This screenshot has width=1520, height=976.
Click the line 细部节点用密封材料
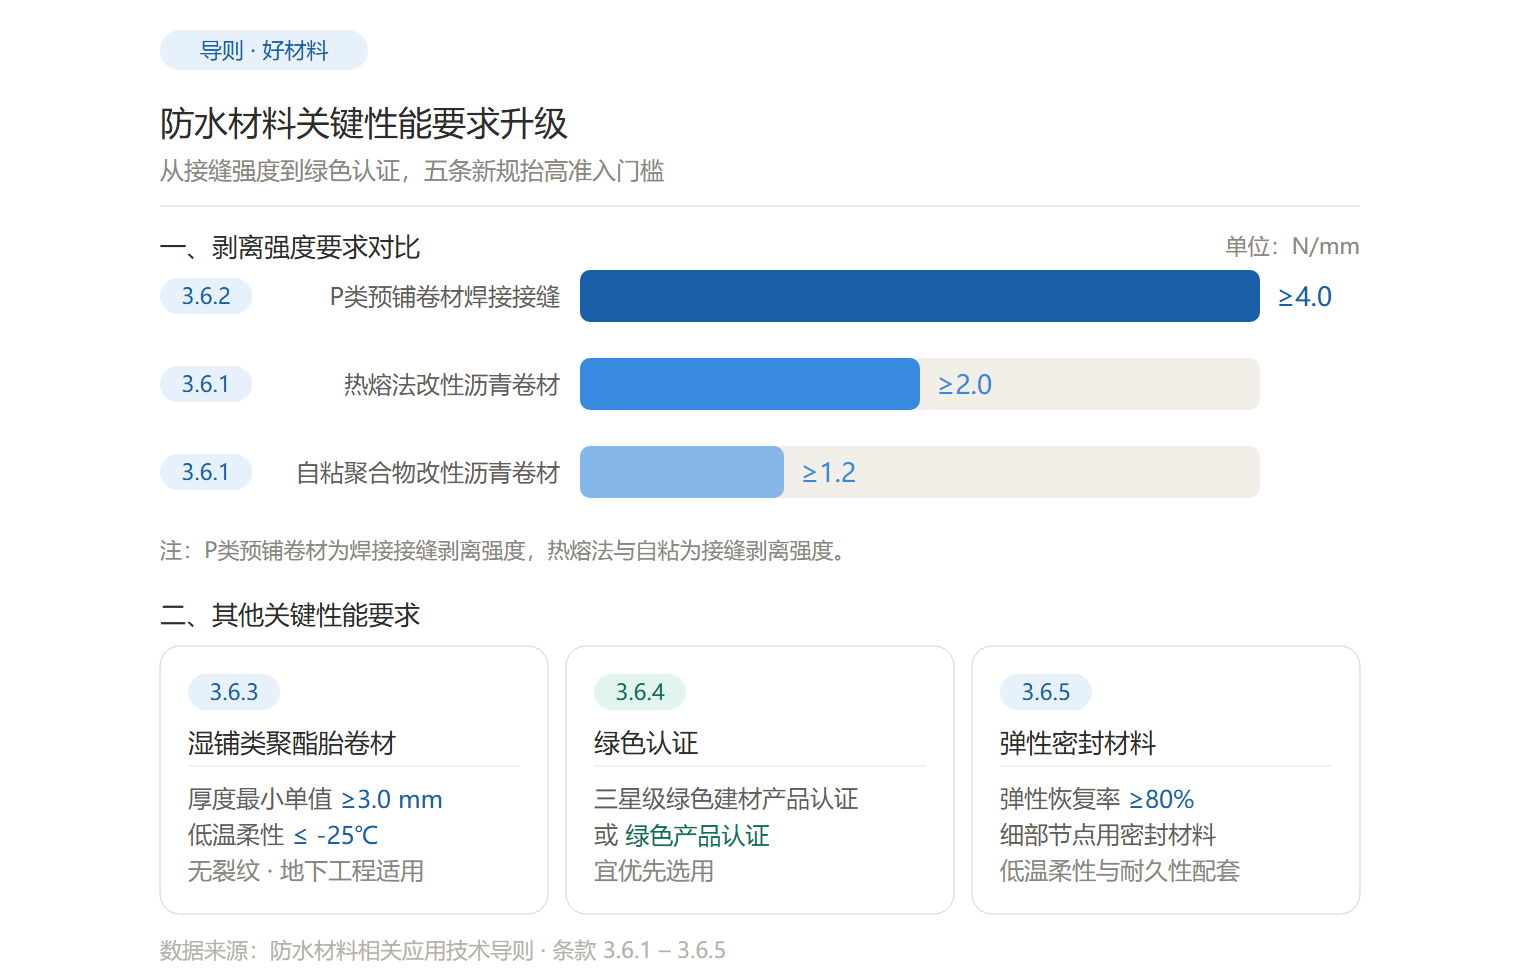pyautogui.click(x=1108, y=835)
